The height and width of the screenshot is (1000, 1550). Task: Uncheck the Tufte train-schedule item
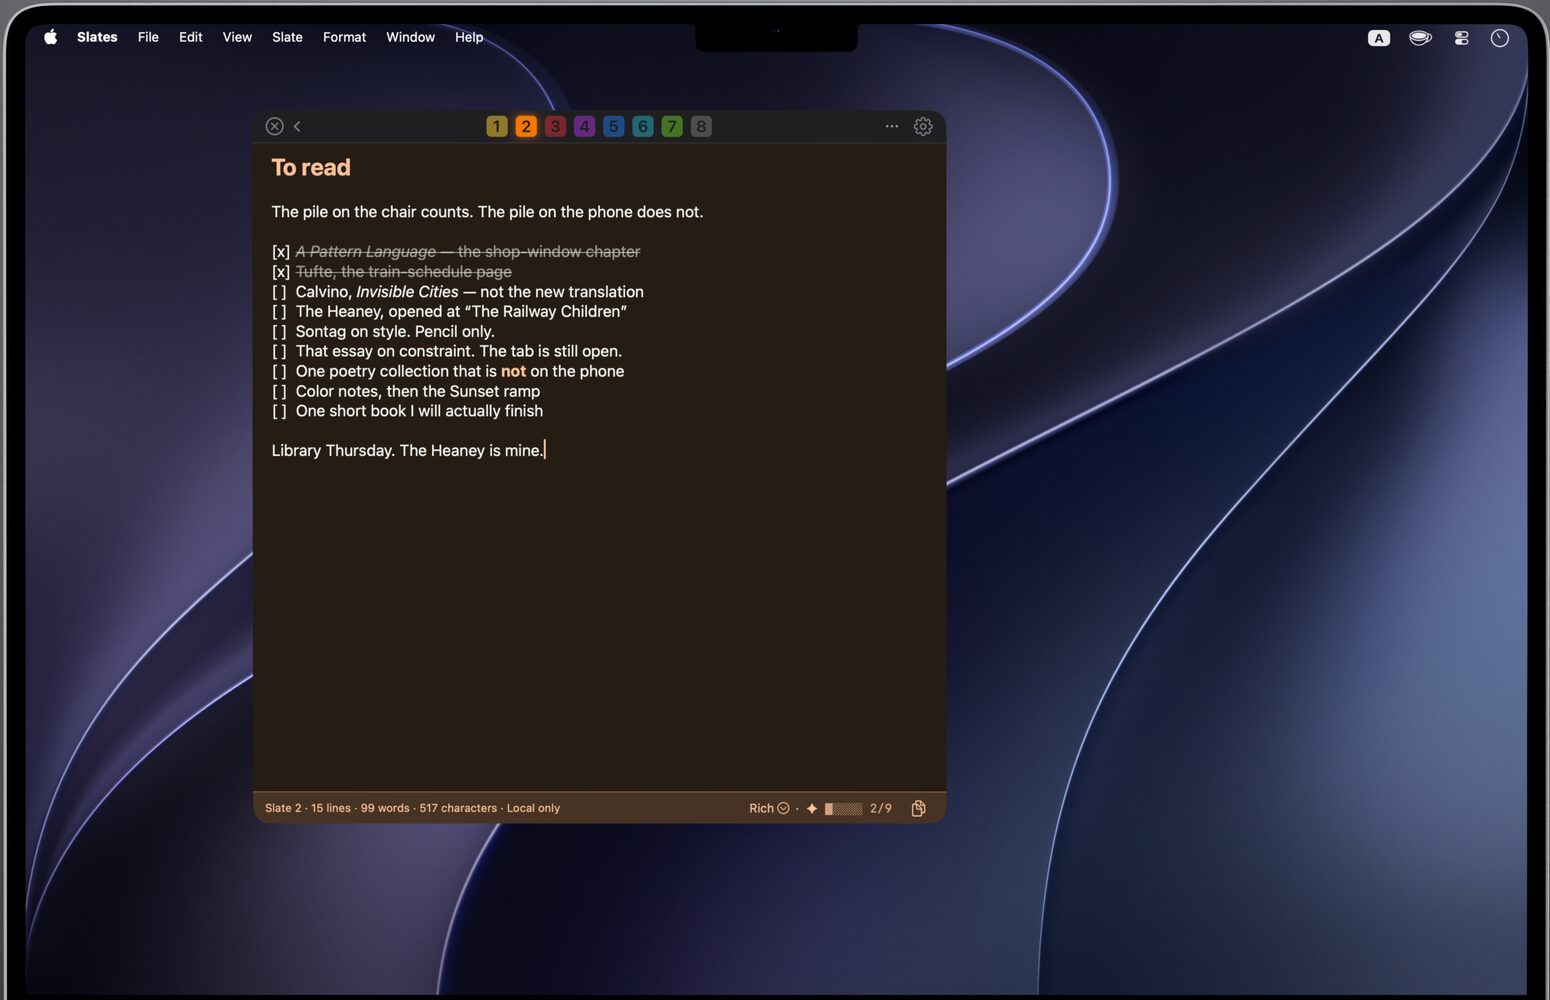click(281, 272)
